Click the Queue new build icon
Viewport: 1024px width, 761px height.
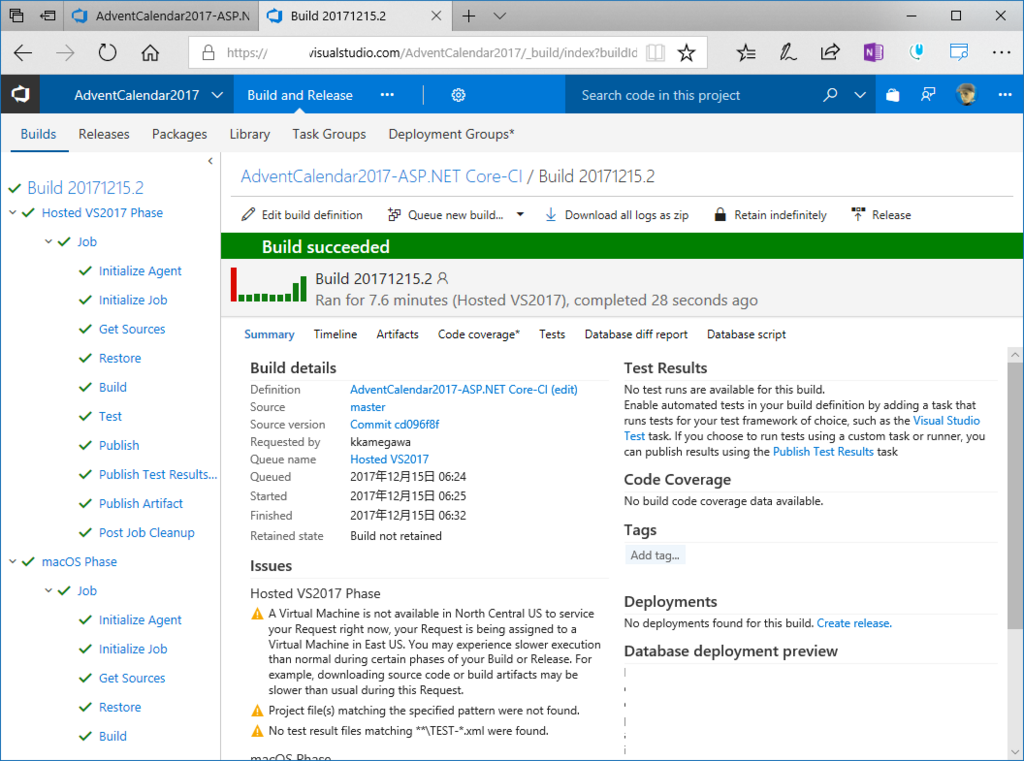(x=394, y=215)
